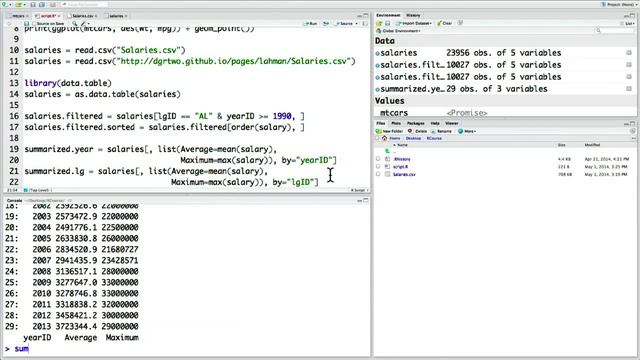Expand the summarized.ye... data object
640x360 pixels.
point(378,89)
